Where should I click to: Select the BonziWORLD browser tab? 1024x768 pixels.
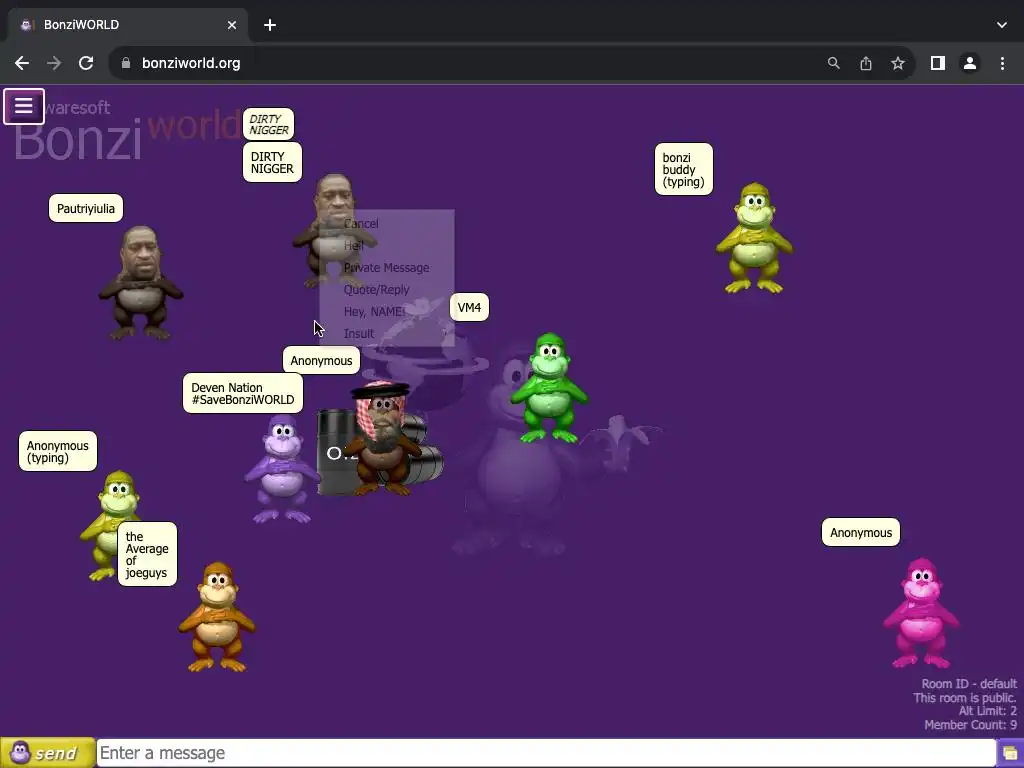pyautogui.click(x=128, y=25)
